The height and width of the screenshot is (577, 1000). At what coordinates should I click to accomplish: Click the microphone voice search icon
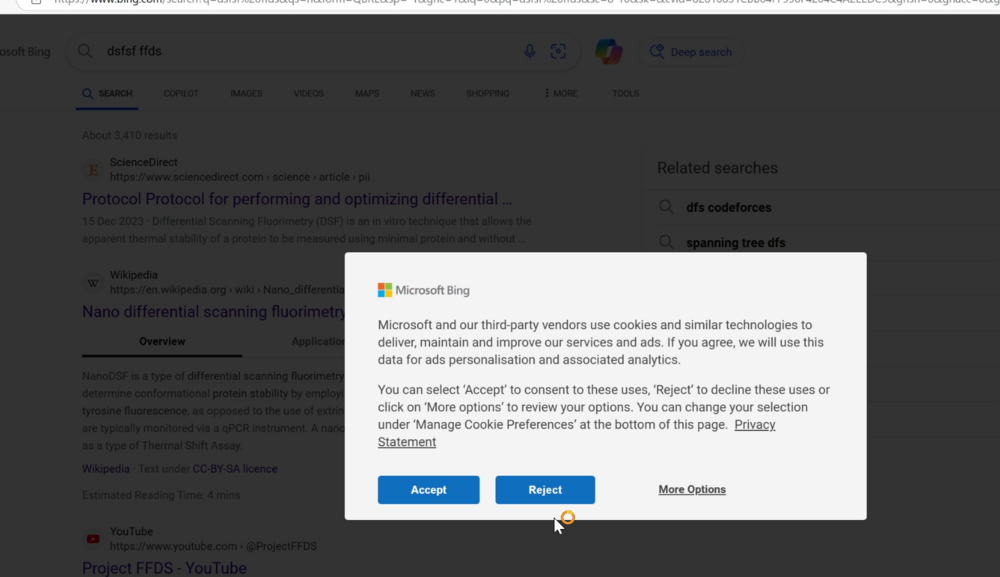coord(529,52)
